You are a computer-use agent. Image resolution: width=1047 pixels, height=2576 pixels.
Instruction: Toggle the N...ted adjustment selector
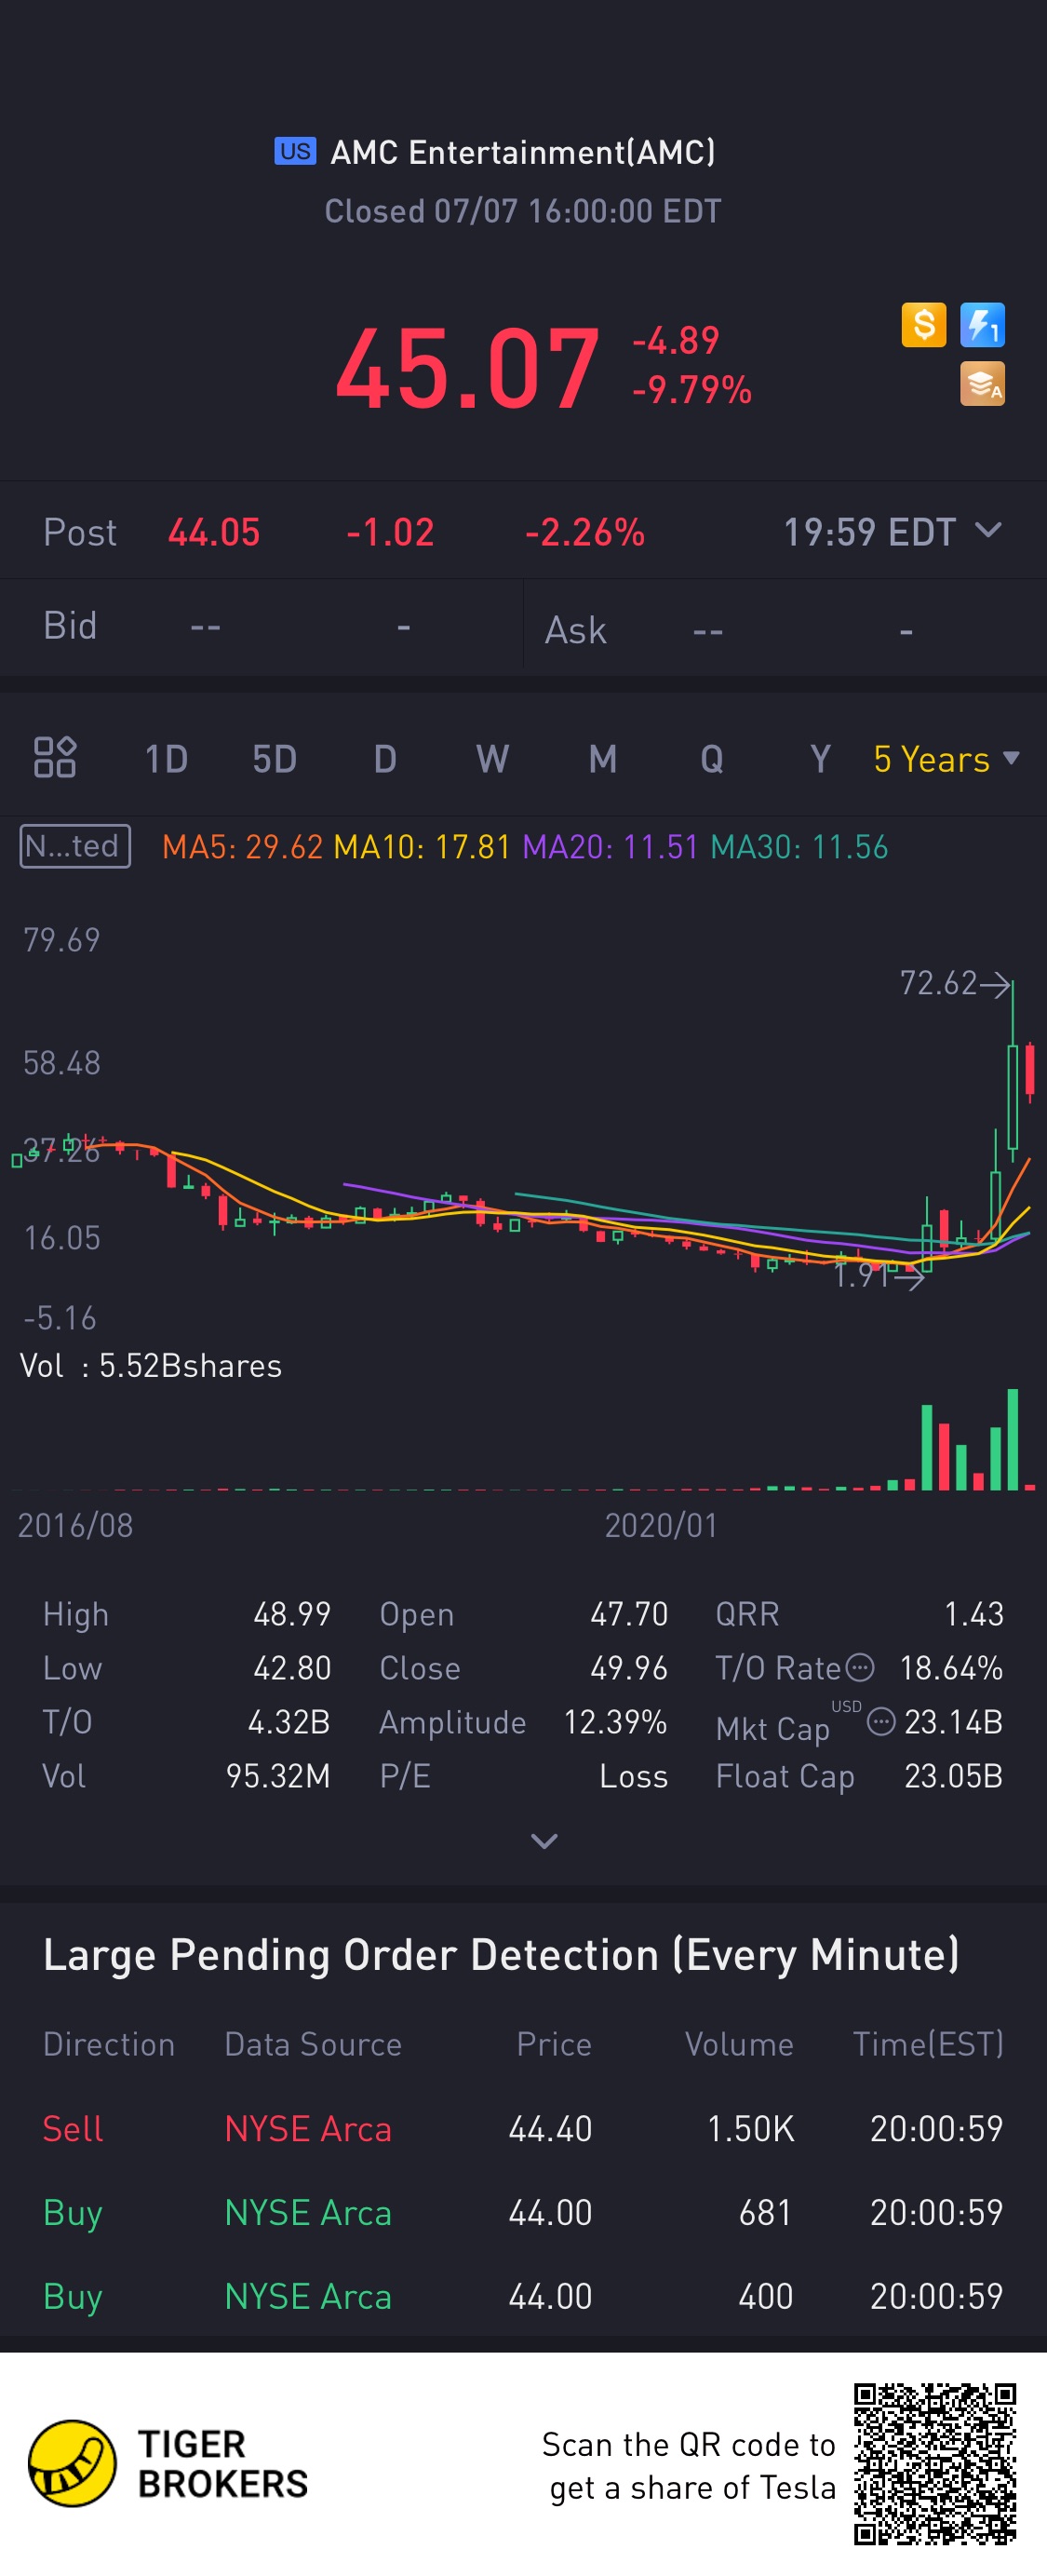click(75, 846)
